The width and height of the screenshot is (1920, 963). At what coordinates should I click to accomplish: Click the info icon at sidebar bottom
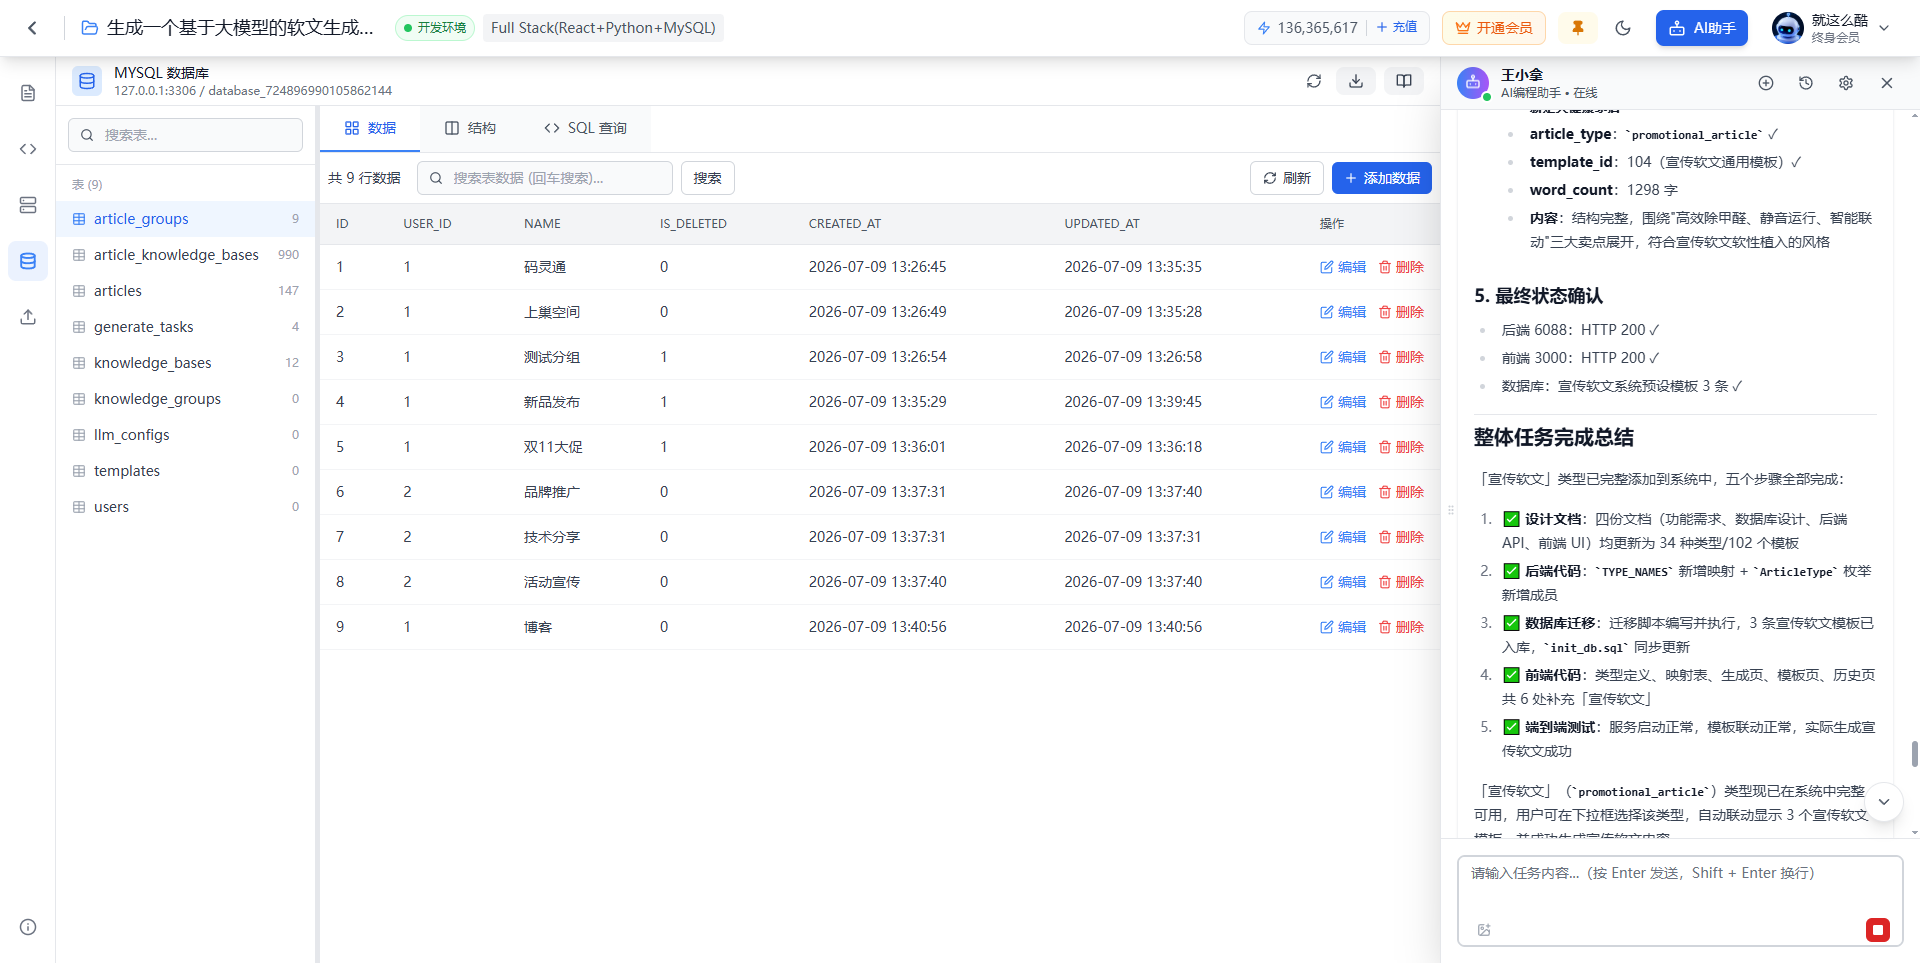pyautogui.click(x=28, y=927)
